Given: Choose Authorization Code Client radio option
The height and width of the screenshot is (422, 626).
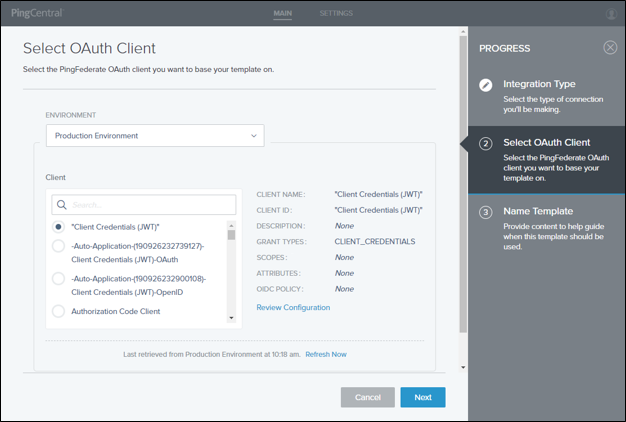Looking at the screenshot, I should (59, 311).
